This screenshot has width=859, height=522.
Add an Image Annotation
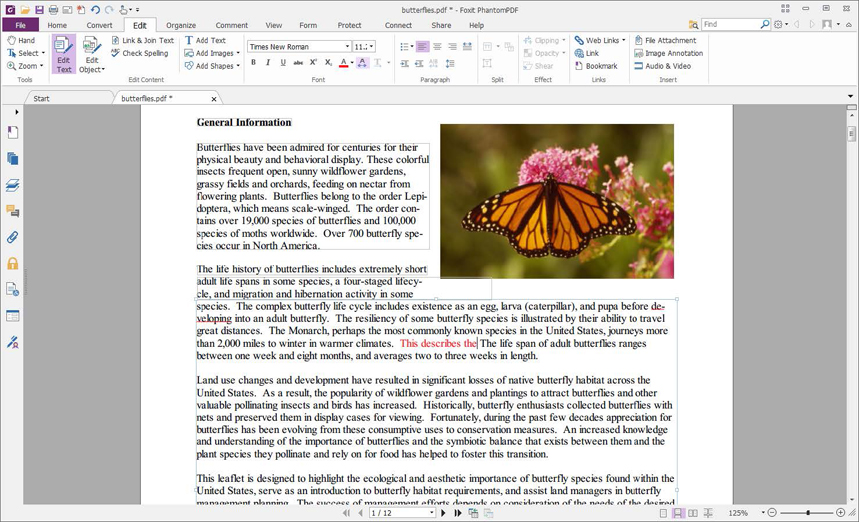click(x=668, y=53)
